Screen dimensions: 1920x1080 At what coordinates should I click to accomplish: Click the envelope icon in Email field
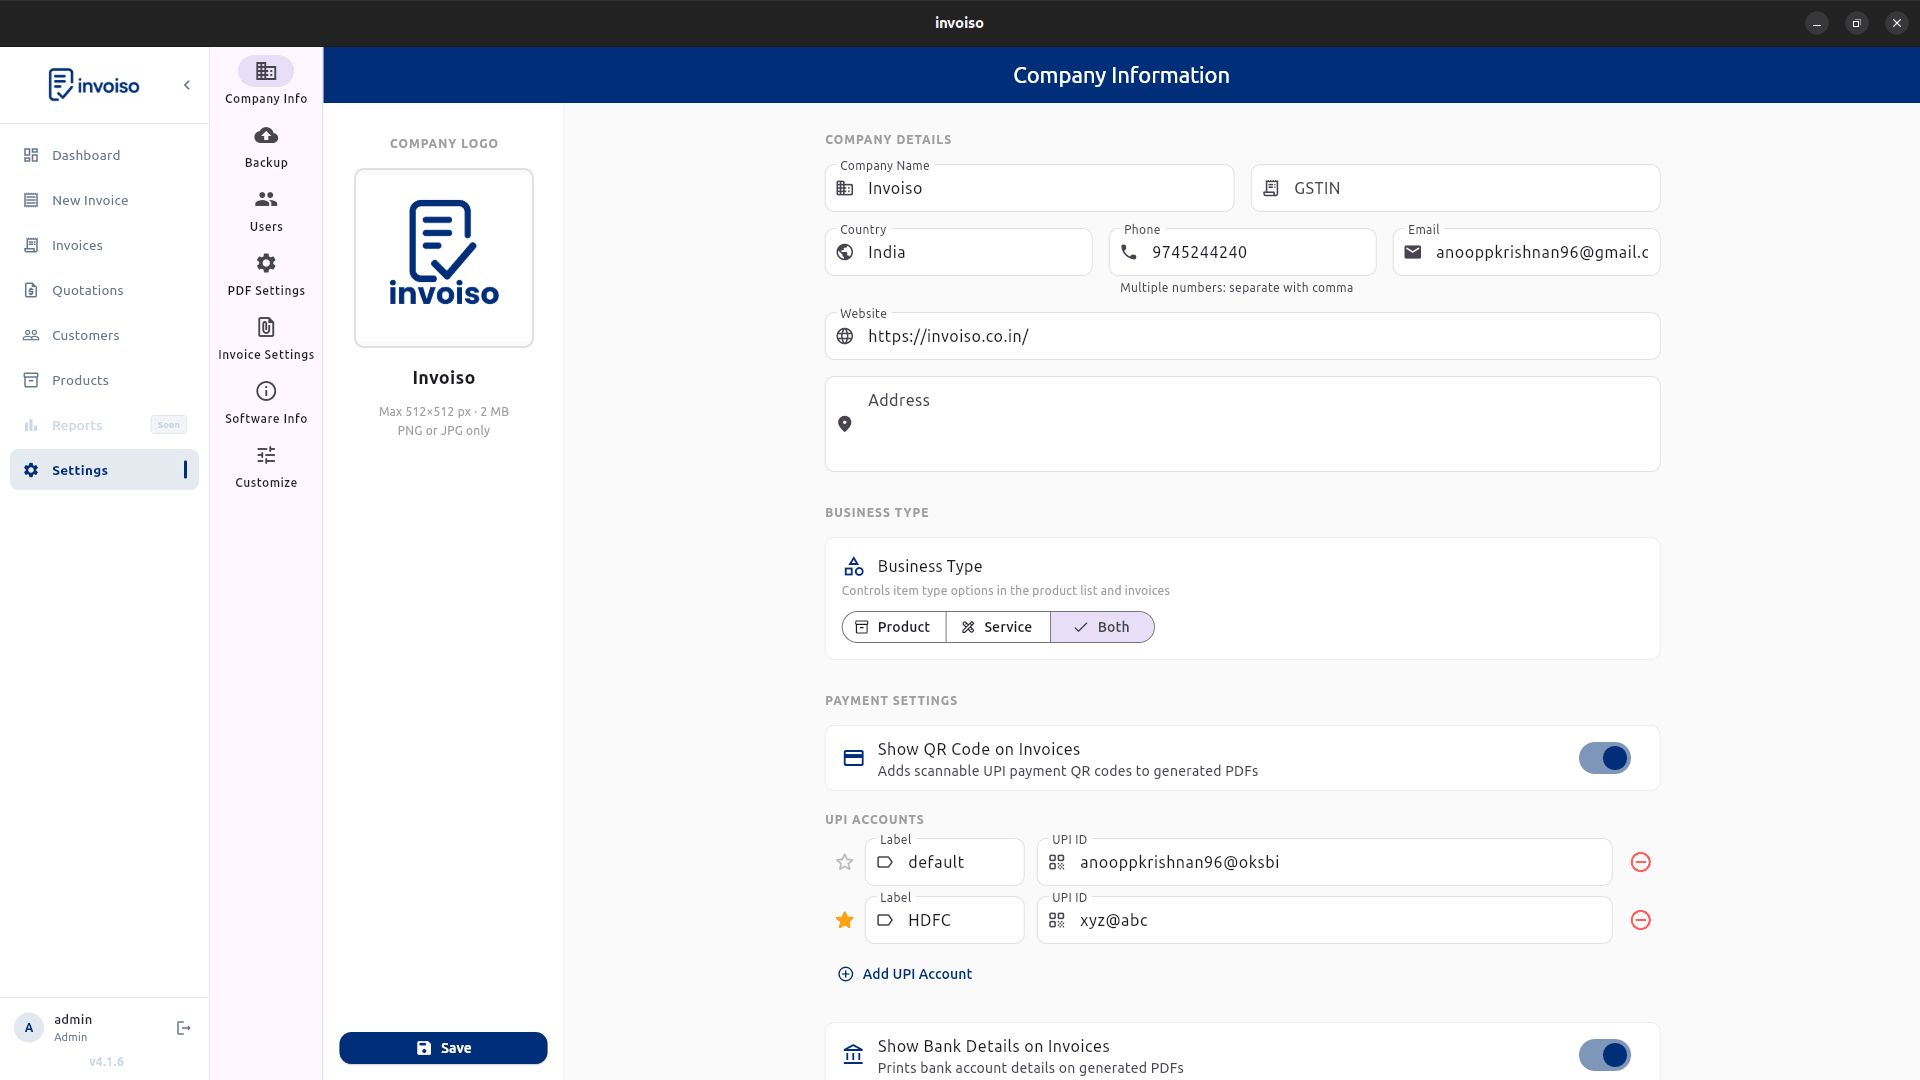pyautogui.click(x=1413, y=252)
